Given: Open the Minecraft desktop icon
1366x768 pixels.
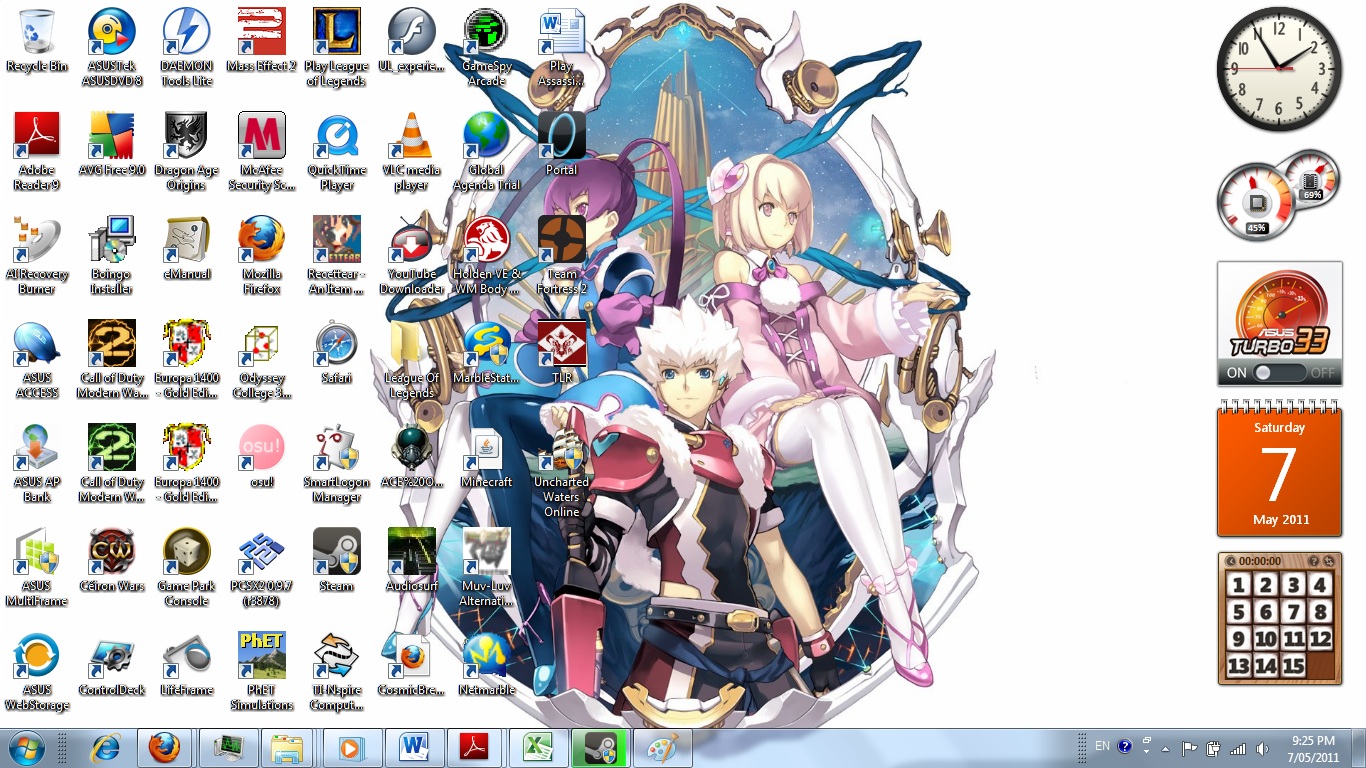Looking at the screenshot, I should (x=487, y=457).
